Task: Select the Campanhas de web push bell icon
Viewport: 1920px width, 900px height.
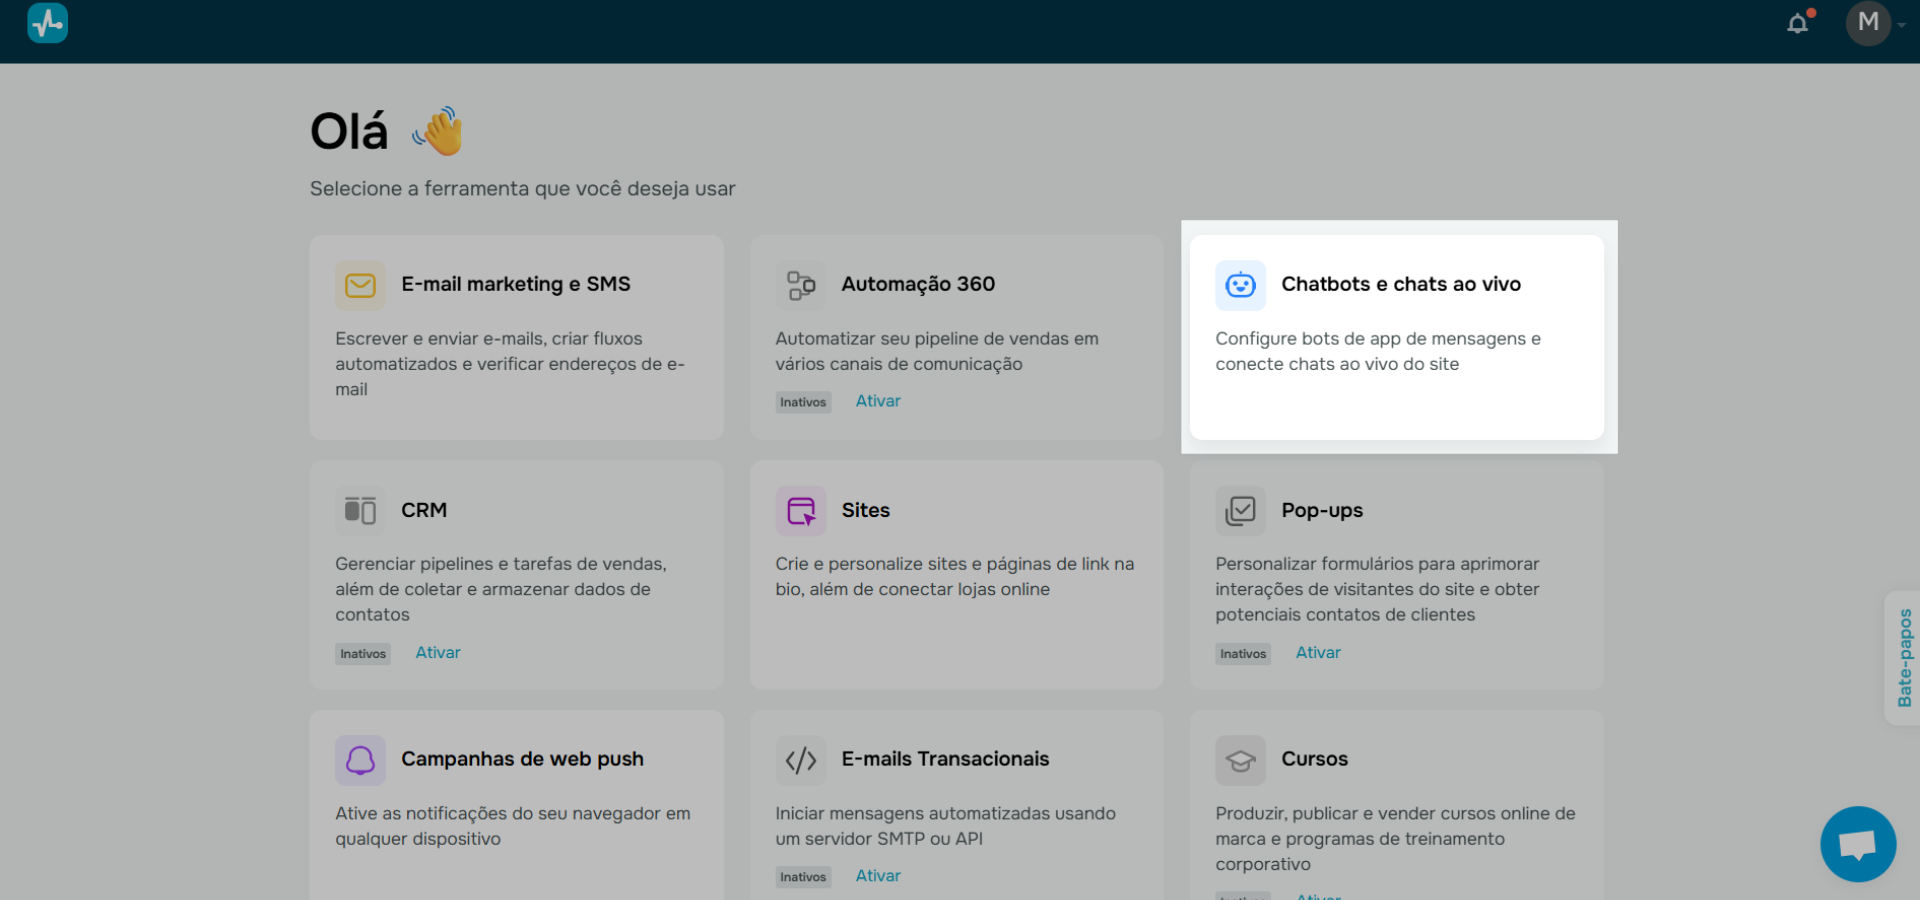Action: [360, 760]
